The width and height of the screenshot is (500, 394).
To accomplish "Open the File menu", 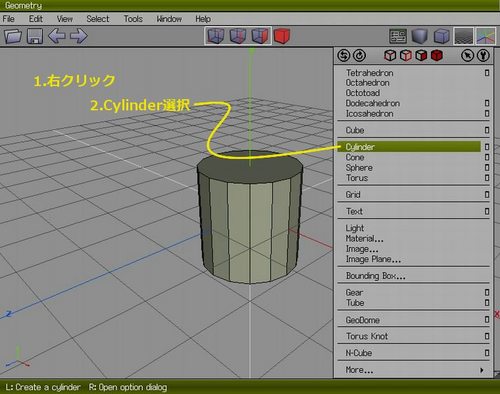I will click(x=8, y=19).
